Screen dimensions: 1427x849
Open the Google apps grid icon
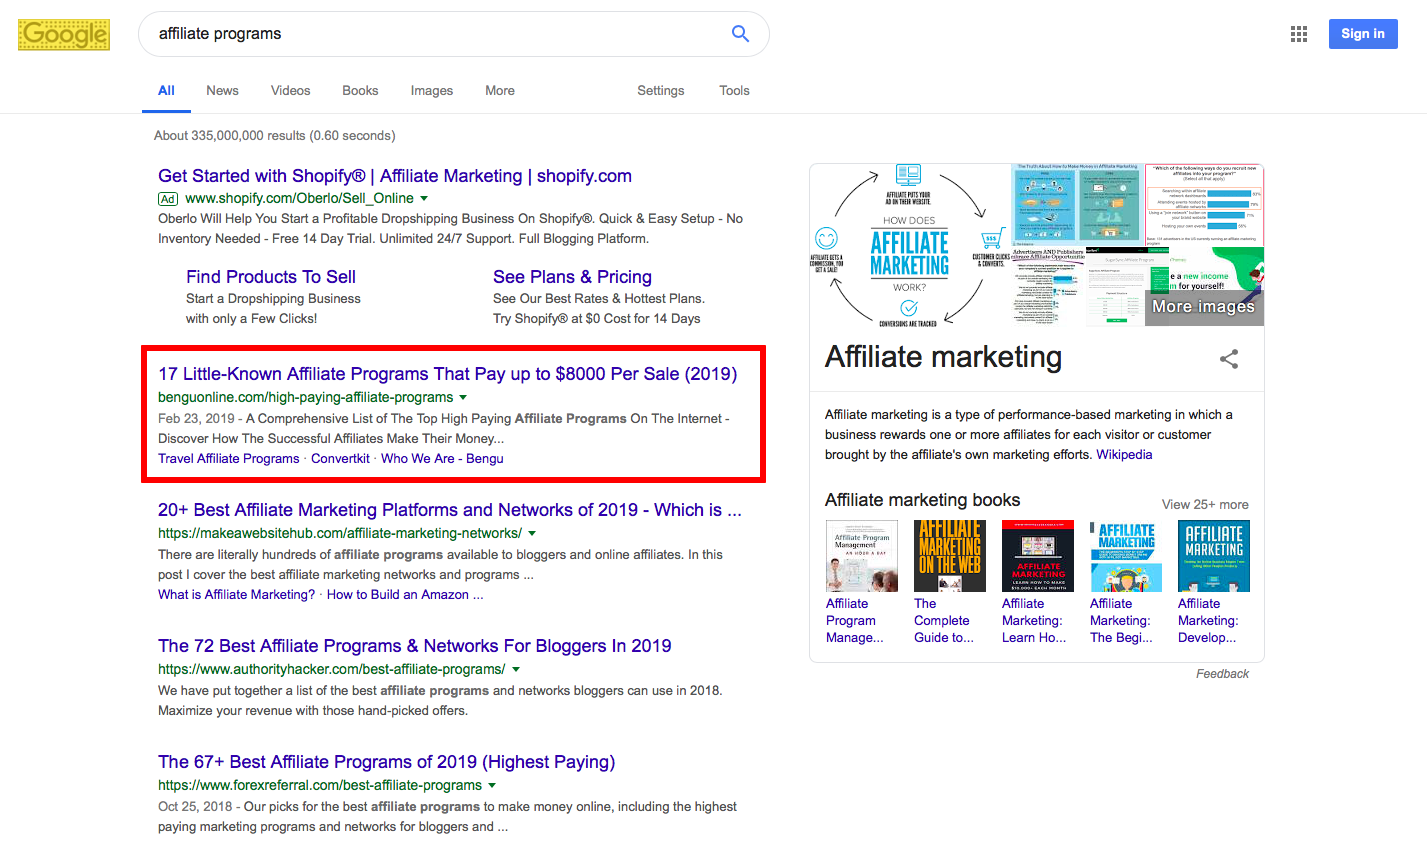1299,34
